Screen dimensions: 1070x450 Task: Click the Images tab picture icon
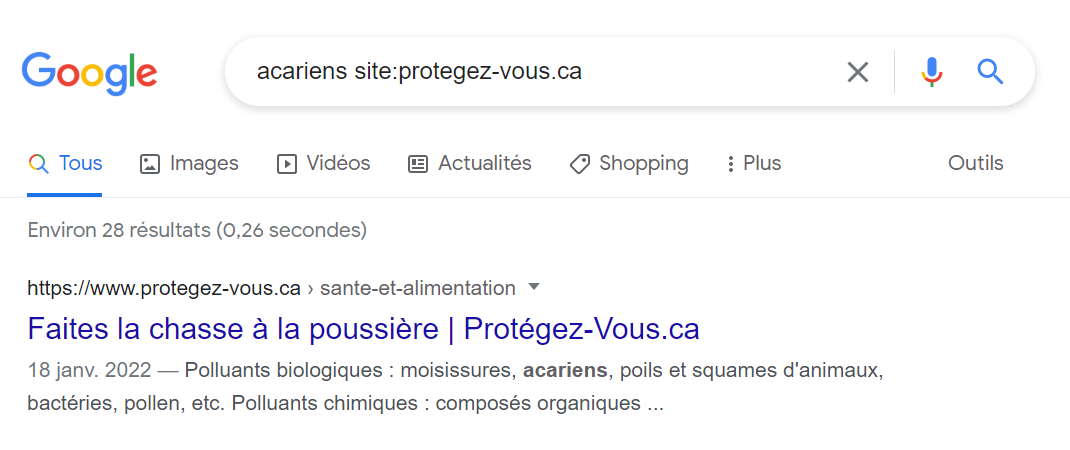coord(150,164)
